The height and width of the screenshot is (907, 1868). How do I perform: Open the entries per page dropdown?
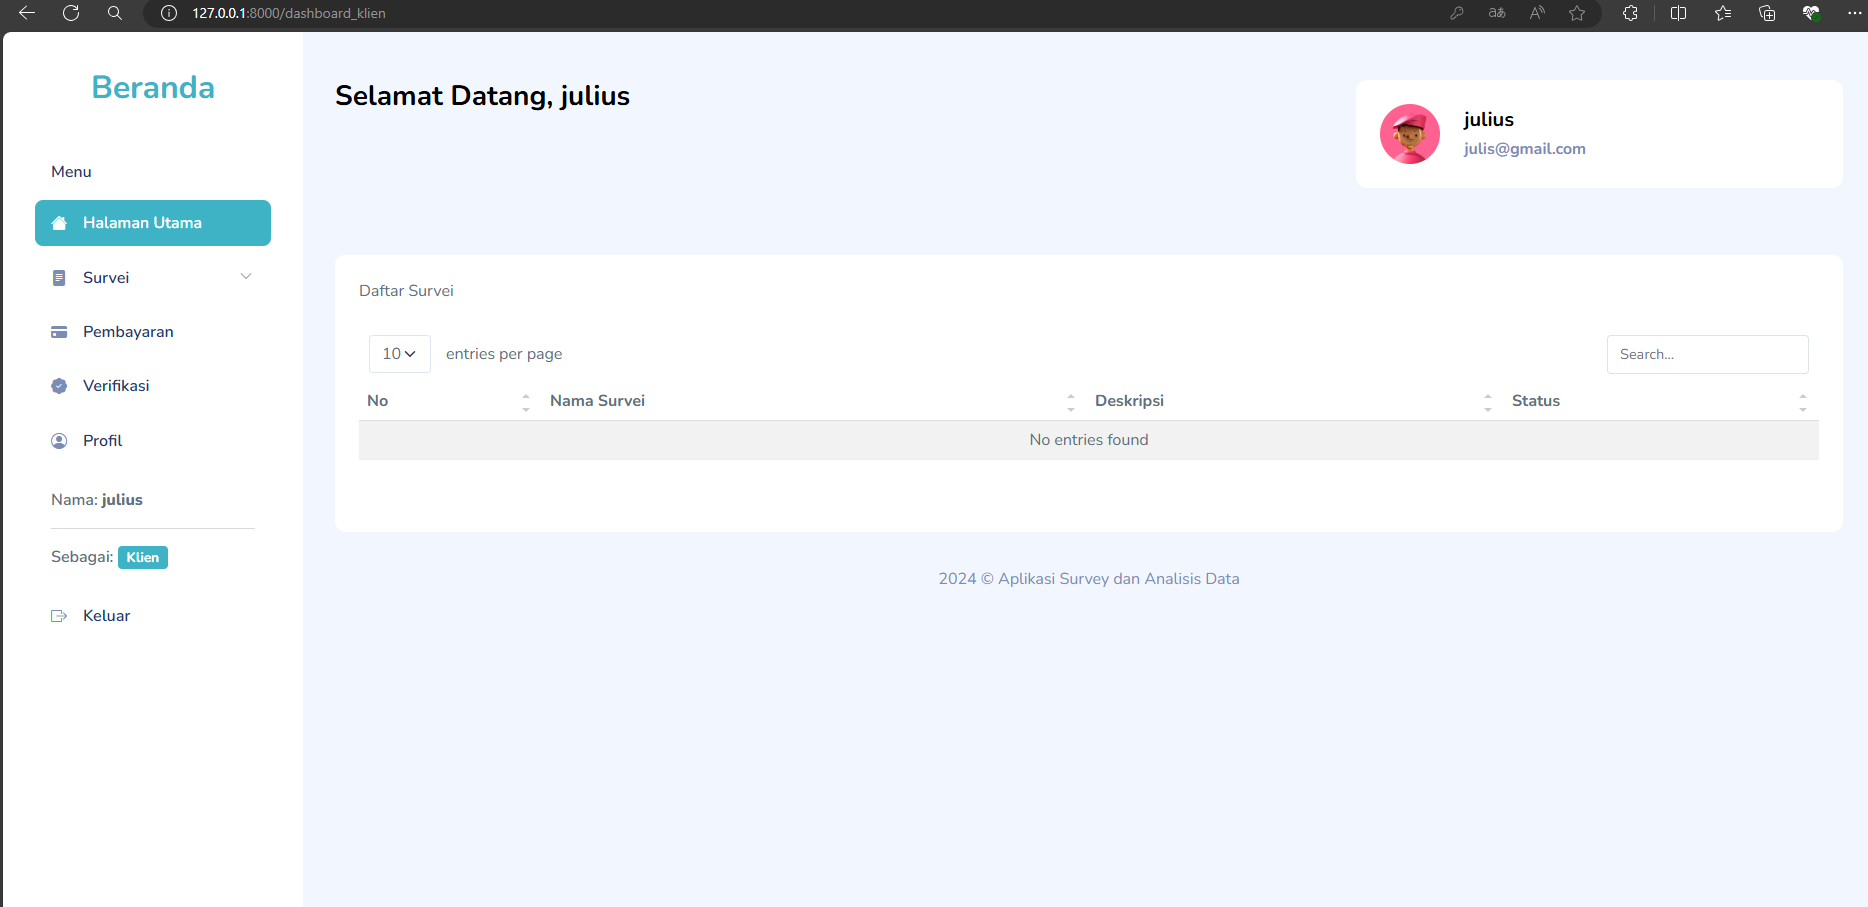[399, 354]
